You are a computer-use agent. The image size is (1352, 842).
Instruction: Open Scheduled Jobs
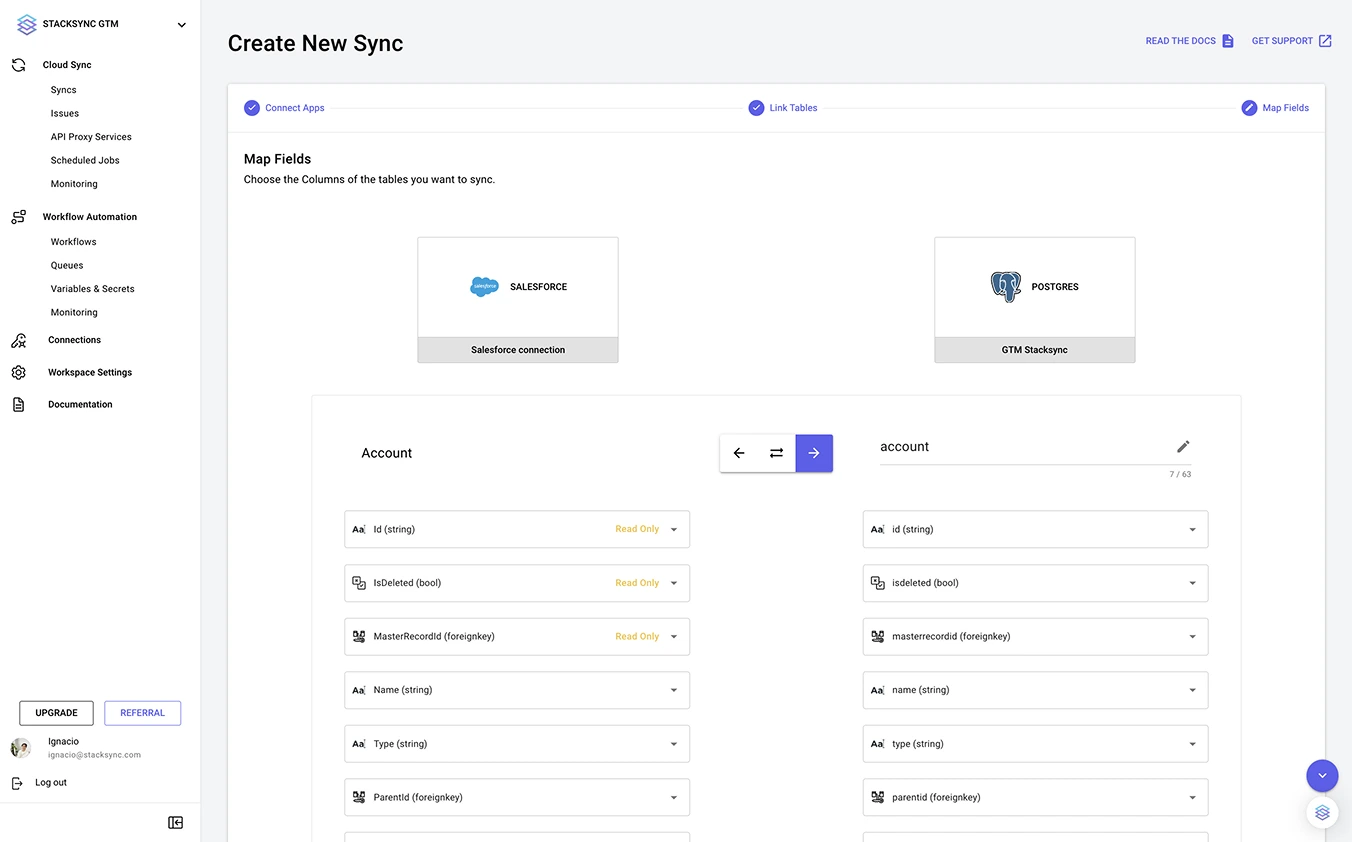point(85,160)
